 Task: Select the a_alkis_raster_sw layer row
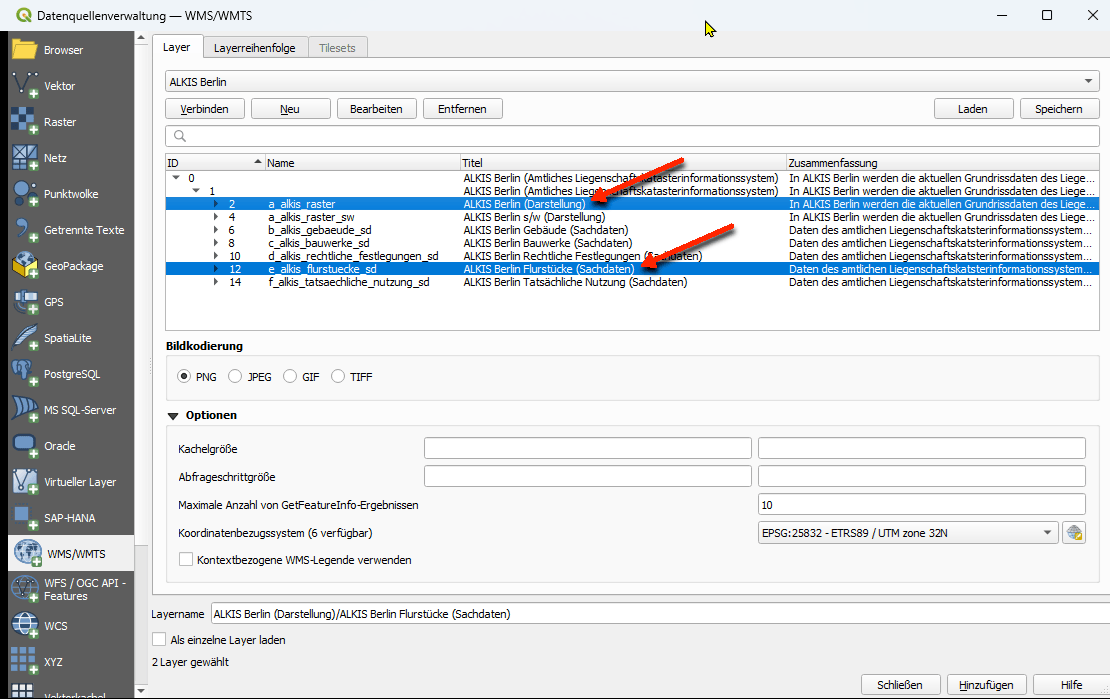click(x=311, y=217)
